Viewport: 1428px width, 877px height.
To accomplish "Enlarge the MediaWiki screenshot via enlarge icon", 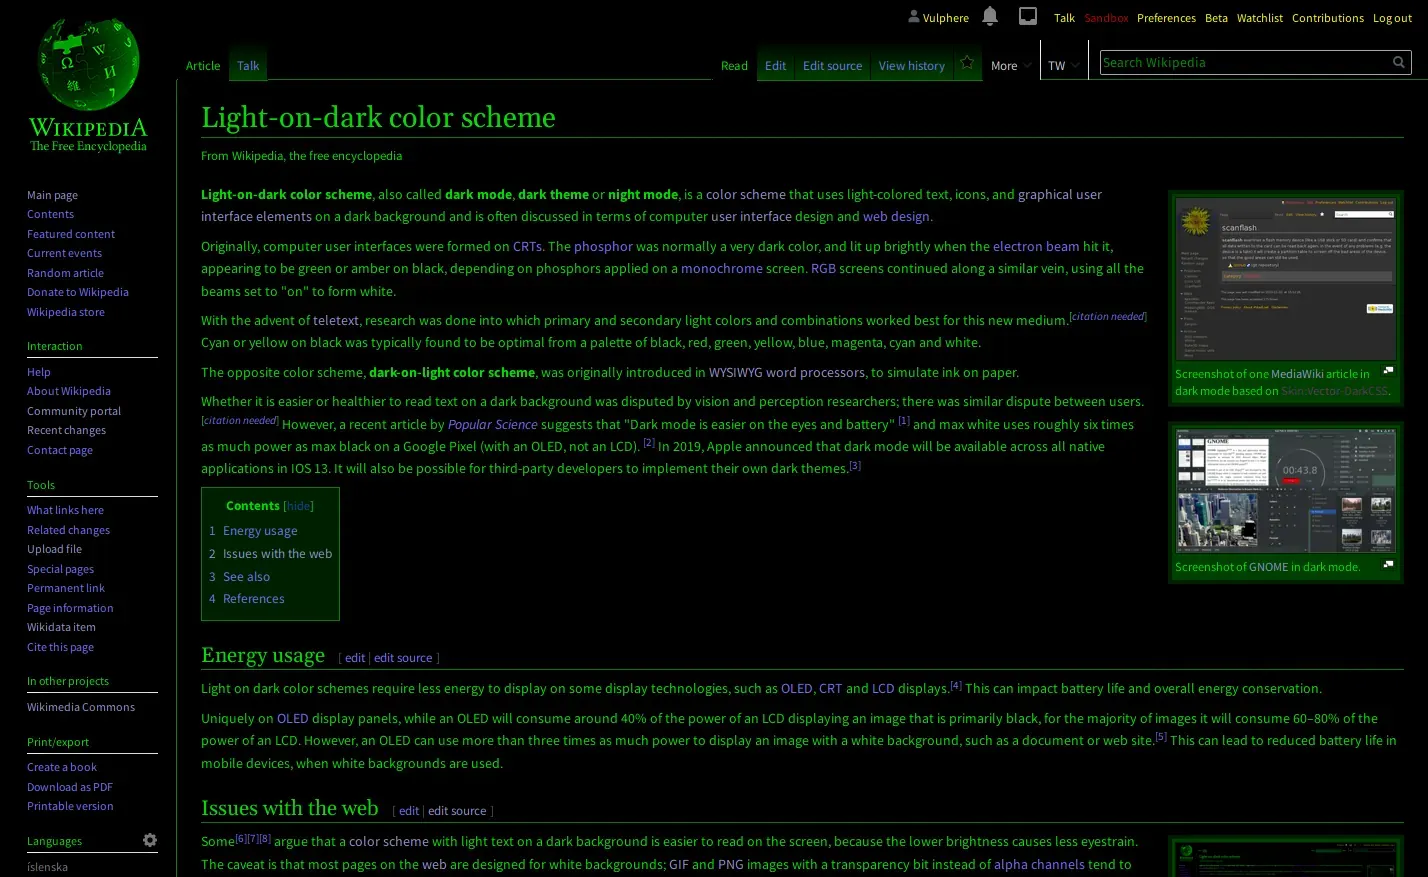I will point(1388,371).
